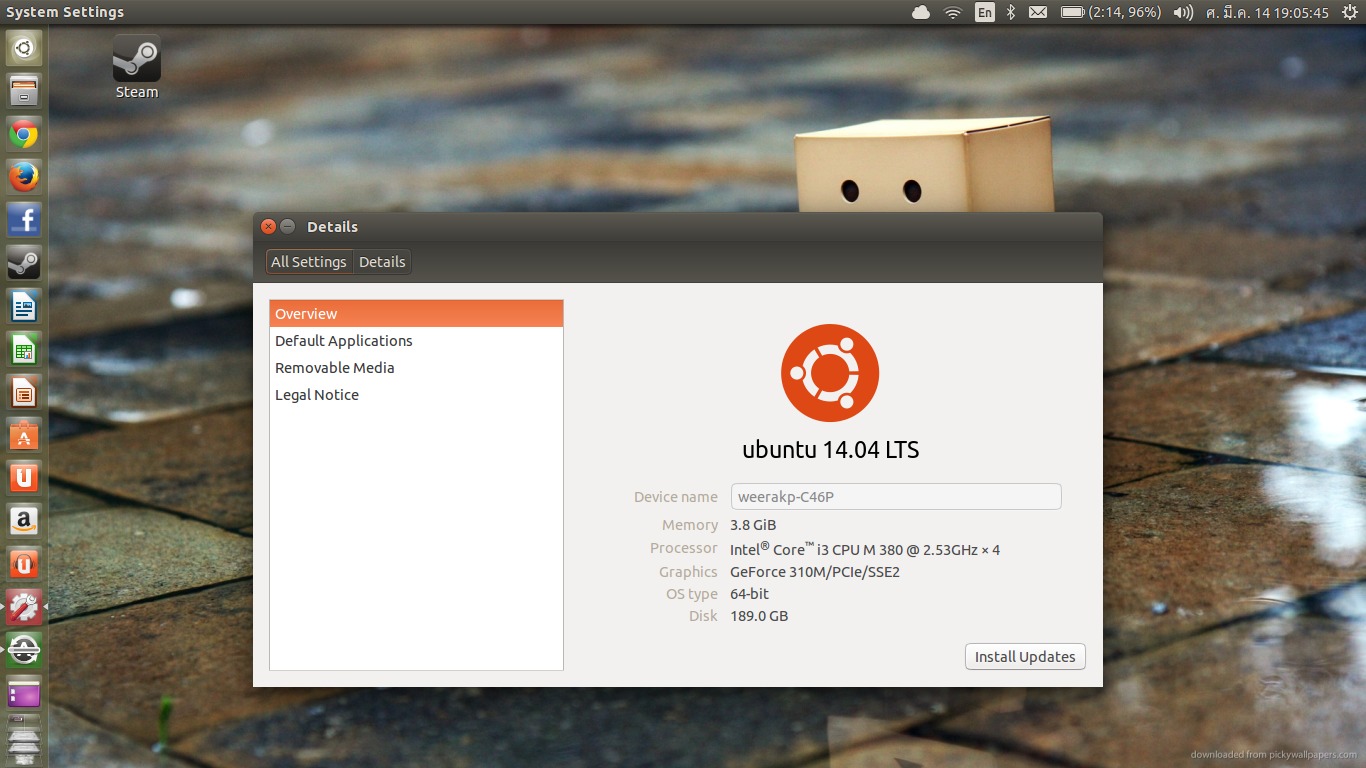This screenshot has width=1366, height=768.
Task: Select Overview in the Details sidebar
Action: click(x=416, y=314)
